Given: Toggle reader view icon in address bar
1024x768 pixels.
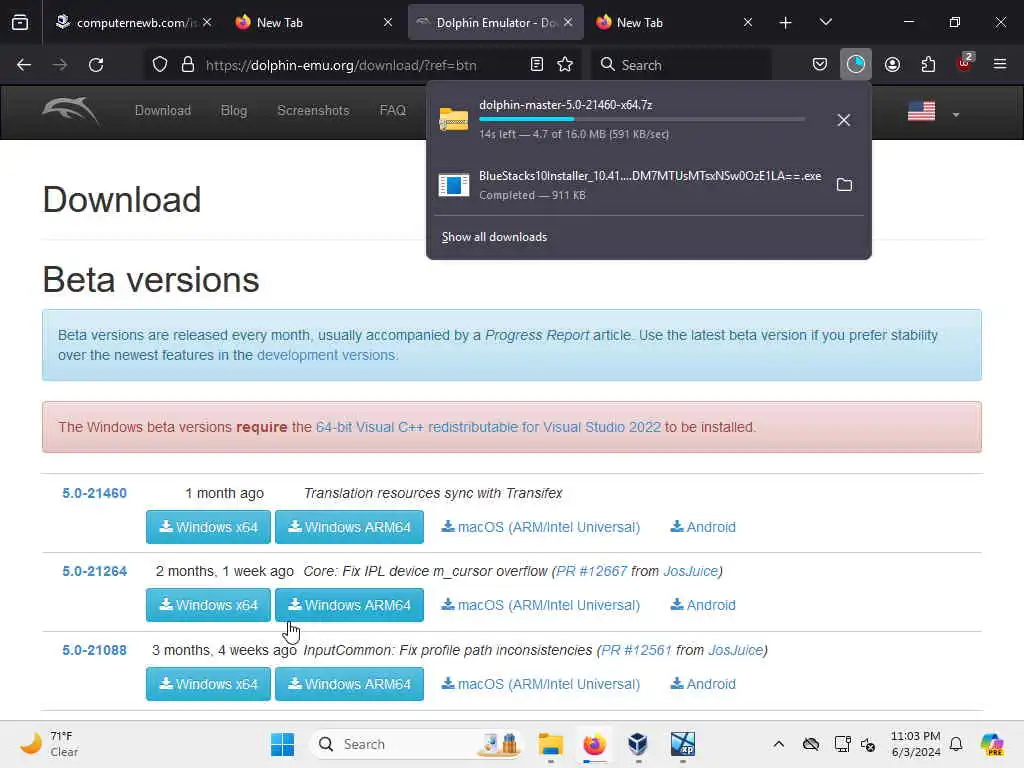Looking at the screenshot, I should [x=536, y=64].
